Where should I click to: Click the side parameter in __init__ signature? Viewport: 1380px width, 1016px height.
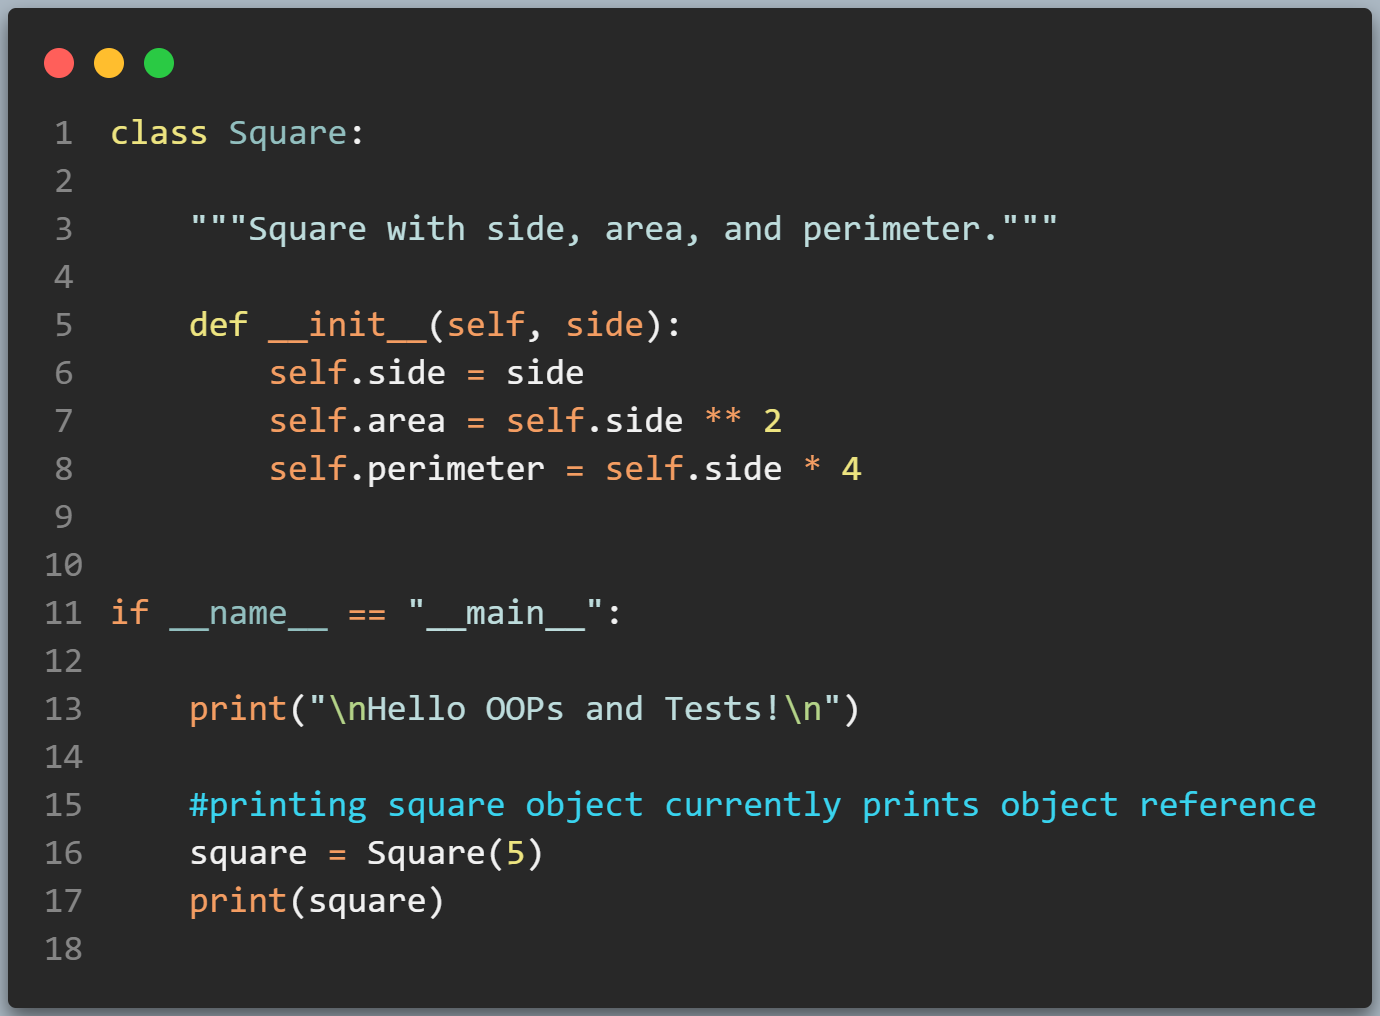(604, 325)
